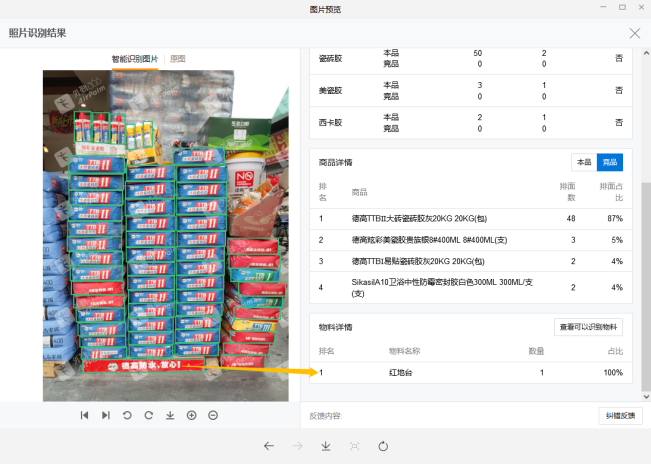This screenshot has height=465, width=651.
Task: Click scrollbar down arrow in results panel
Action: [646, 397]
